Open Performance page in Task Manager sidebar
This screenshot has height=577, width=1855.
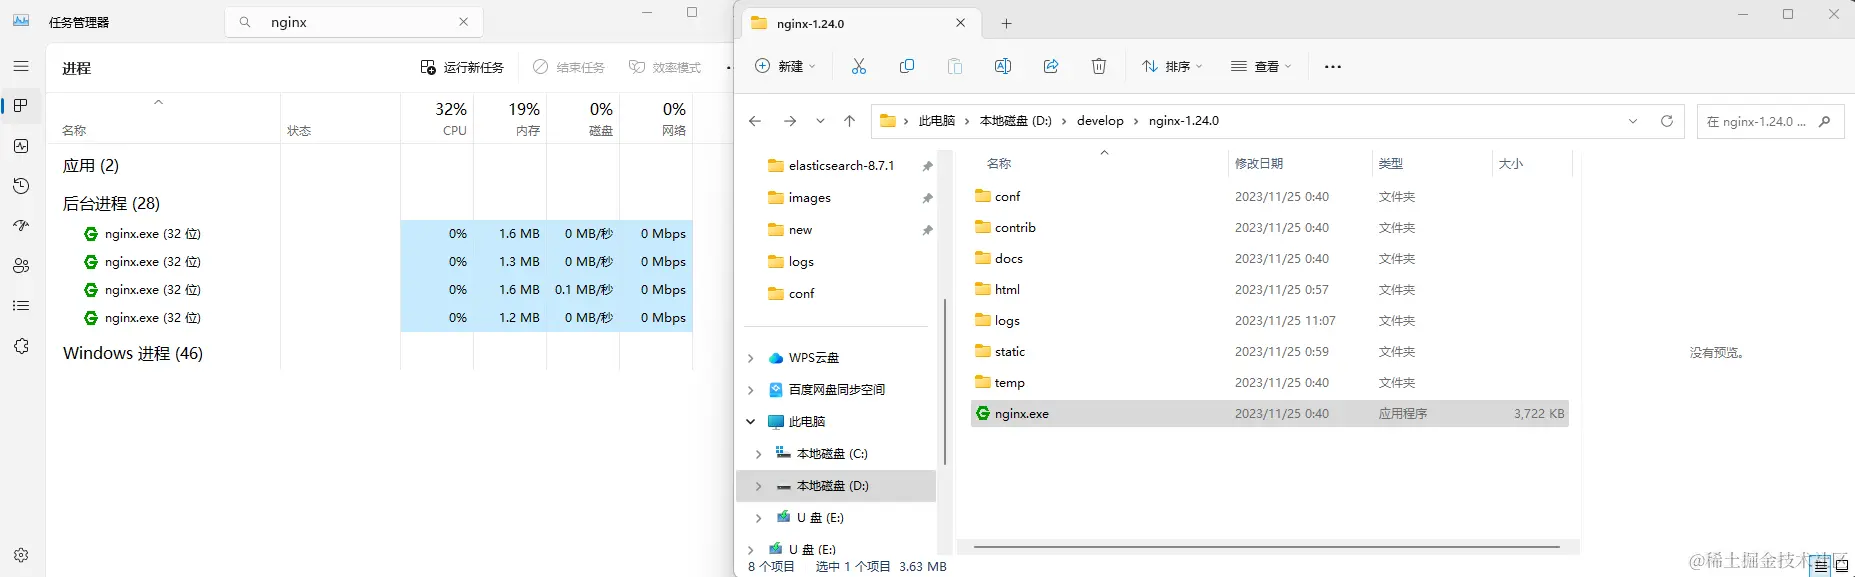(21, 146)
